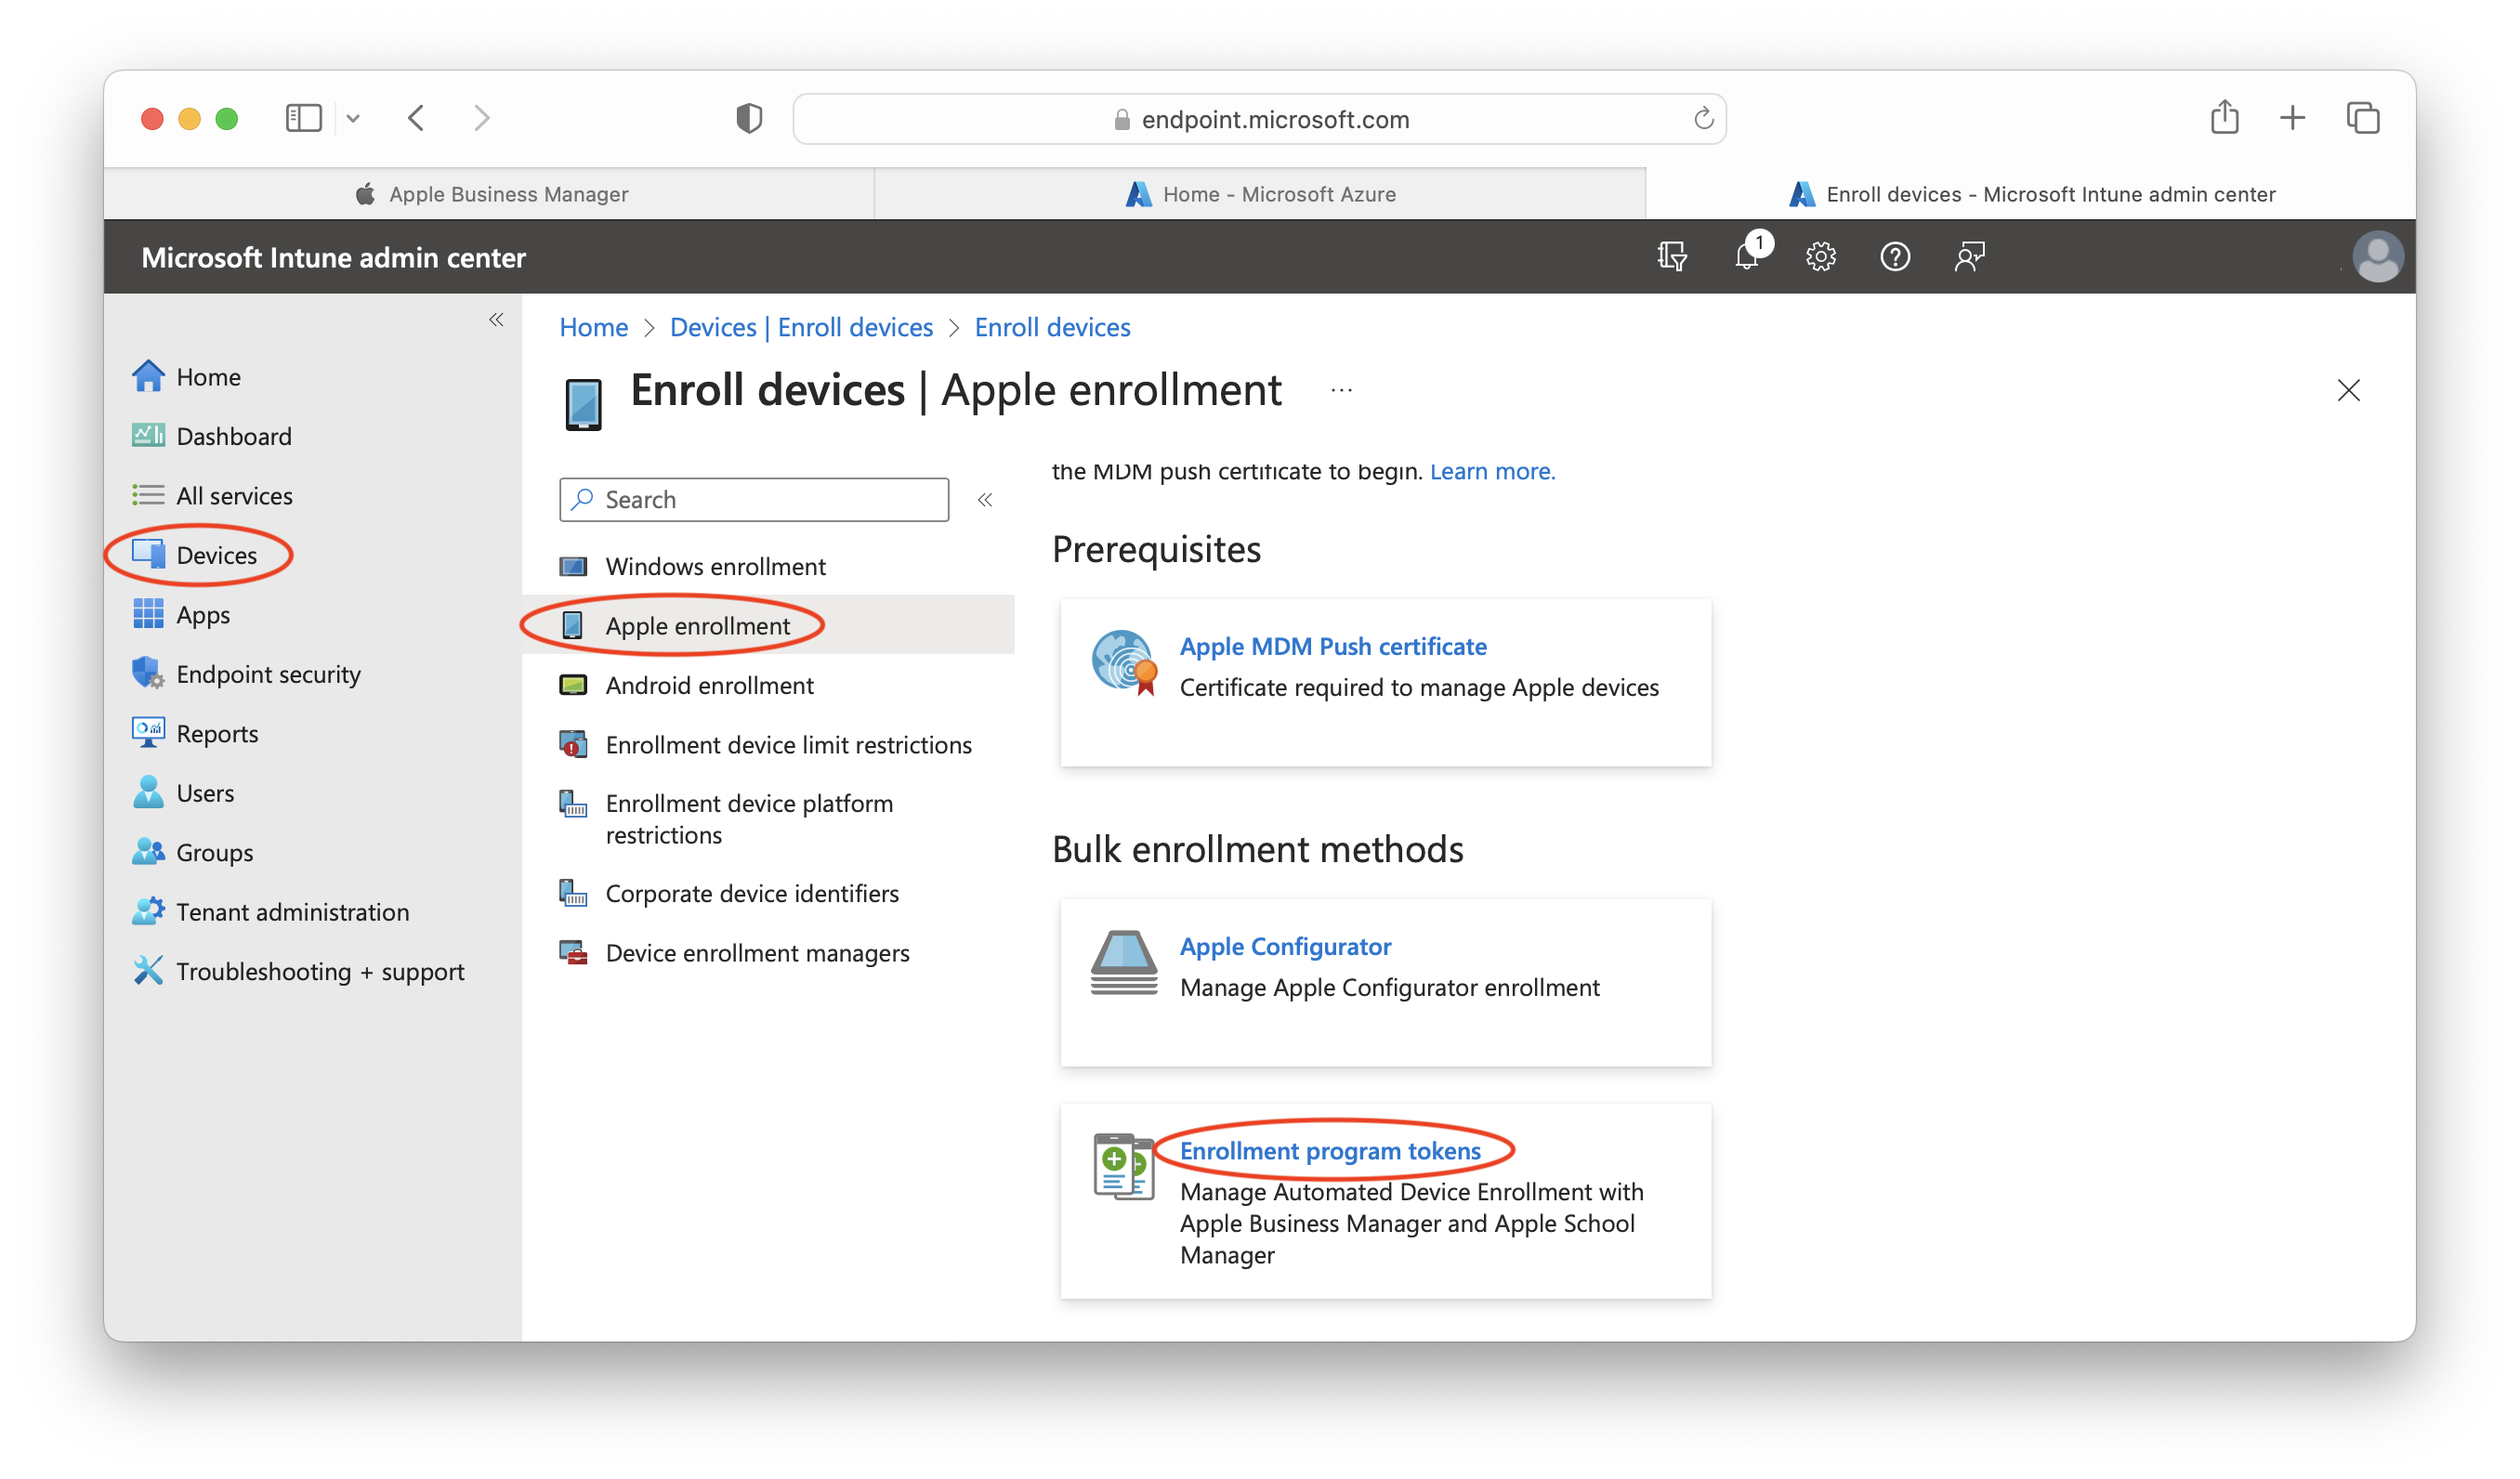Open the Groups section
Viewport: 2520px width, 1479px height.
(213, 852)
